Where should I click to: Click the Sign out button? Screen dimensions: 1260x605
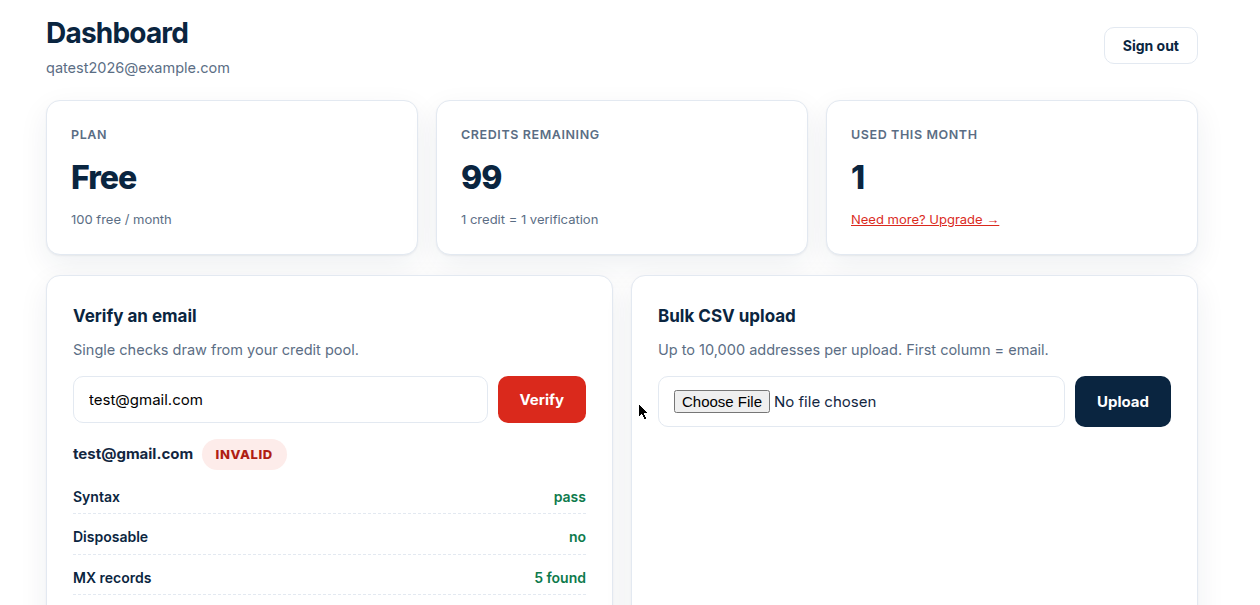[1150, 46]
